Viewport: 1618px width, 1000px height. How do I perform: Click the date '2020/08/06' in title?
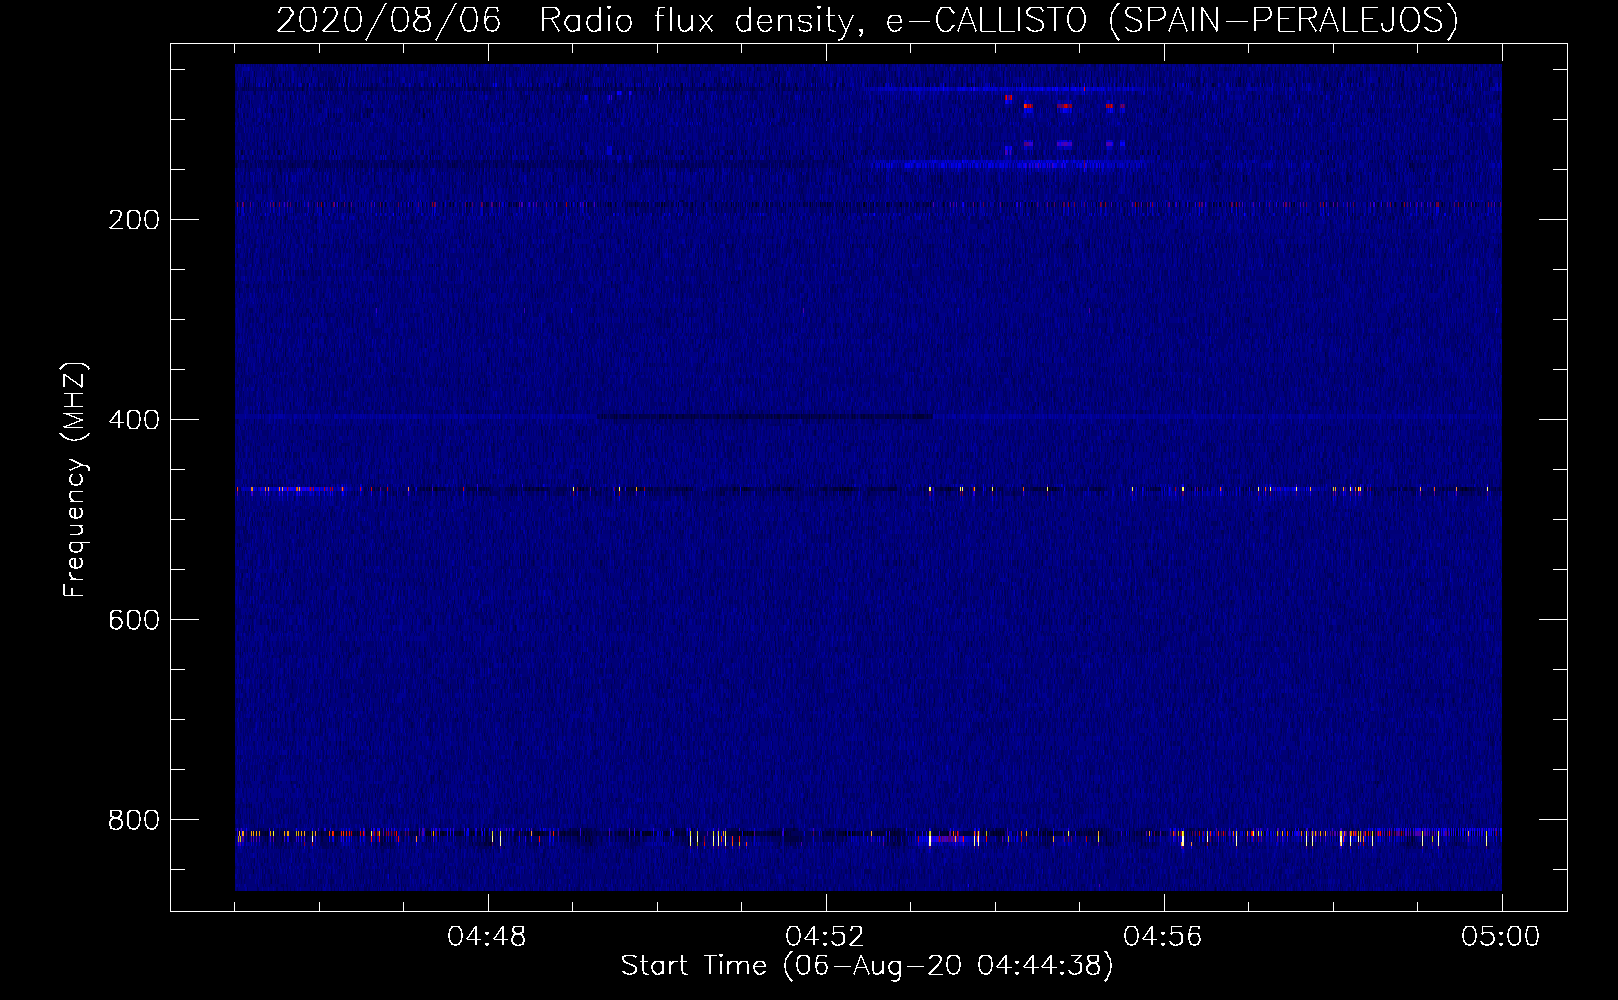click(388, 21)
